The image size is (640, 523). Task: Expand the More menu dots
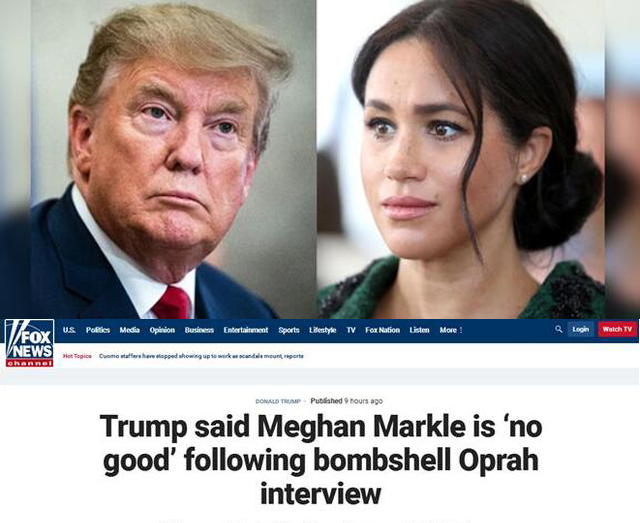(x=461, y=330)
